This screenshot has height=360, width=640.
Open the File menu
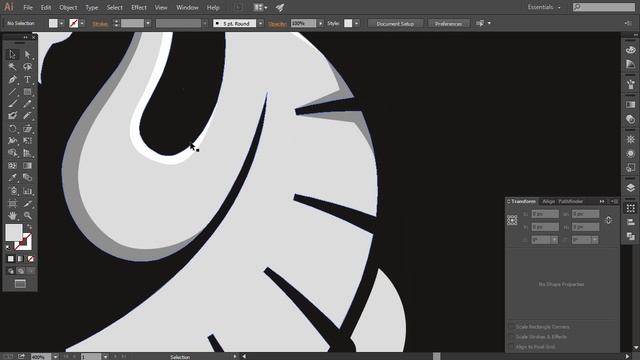pyautogui.click(x=28, y=7)
